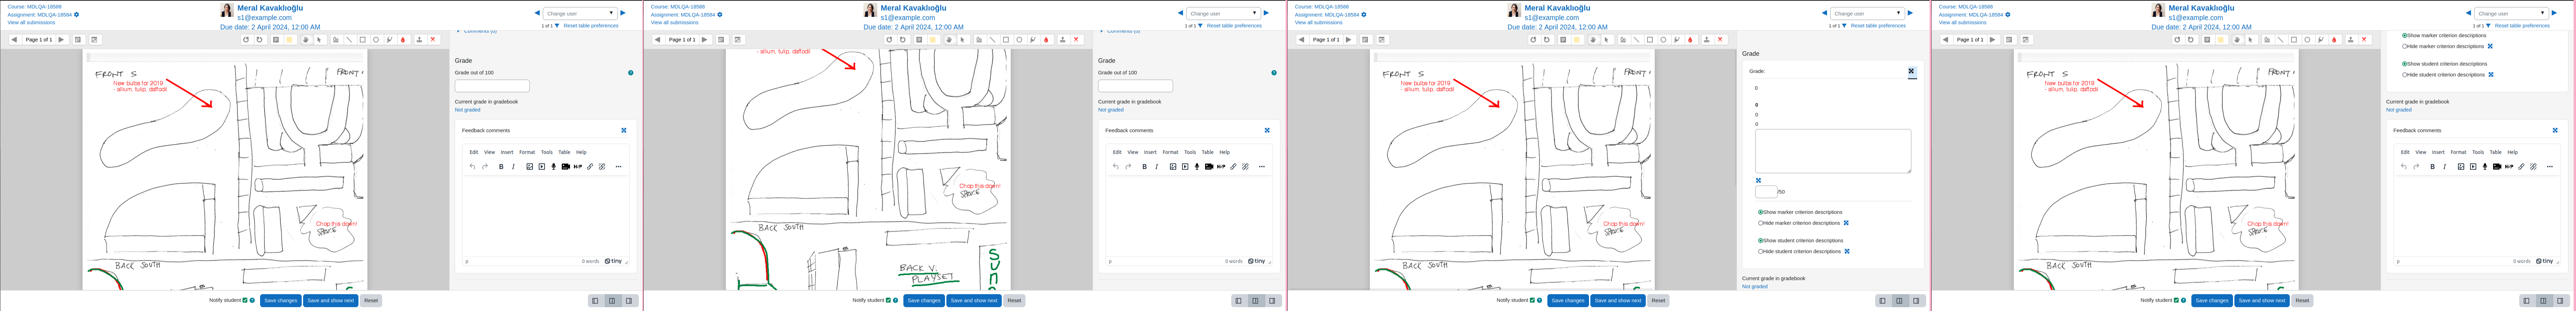
Task: Open Edit menu in first panel editor
Action: (474, 152)
